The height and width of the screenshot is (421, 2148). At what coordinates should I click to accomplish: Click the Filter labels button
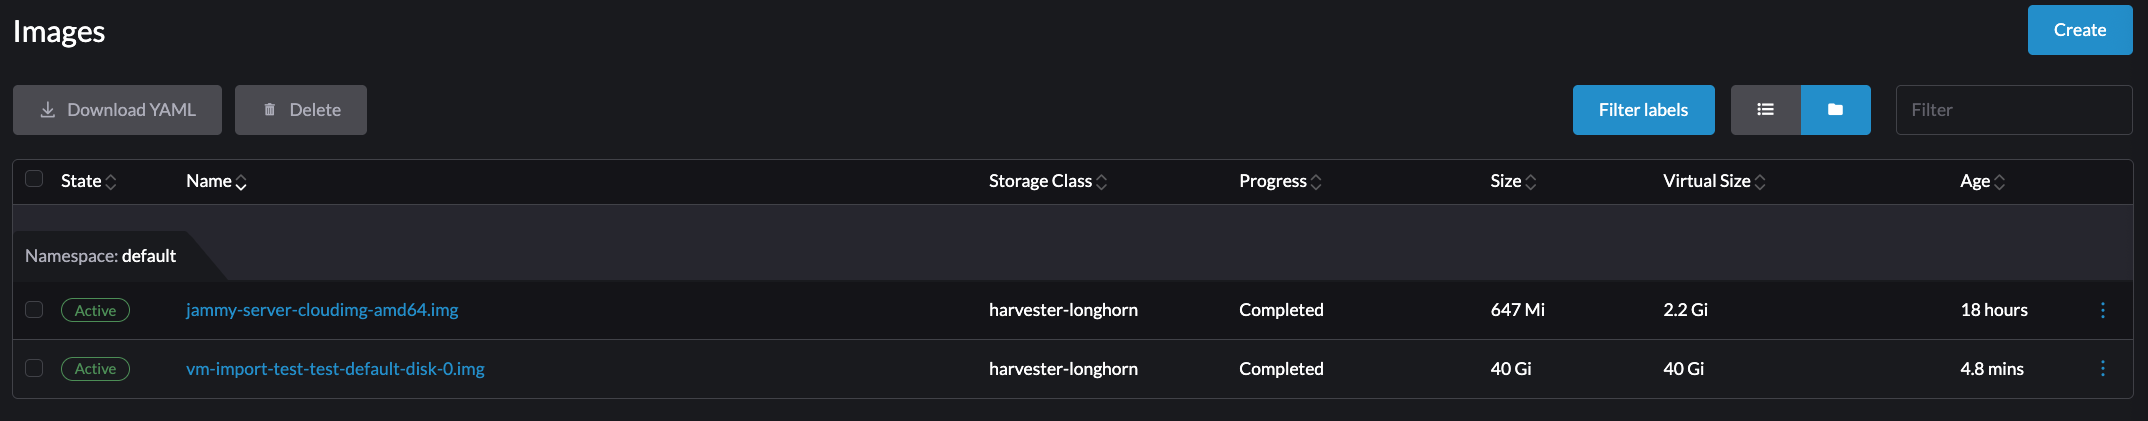click(x=1643, y=110)
